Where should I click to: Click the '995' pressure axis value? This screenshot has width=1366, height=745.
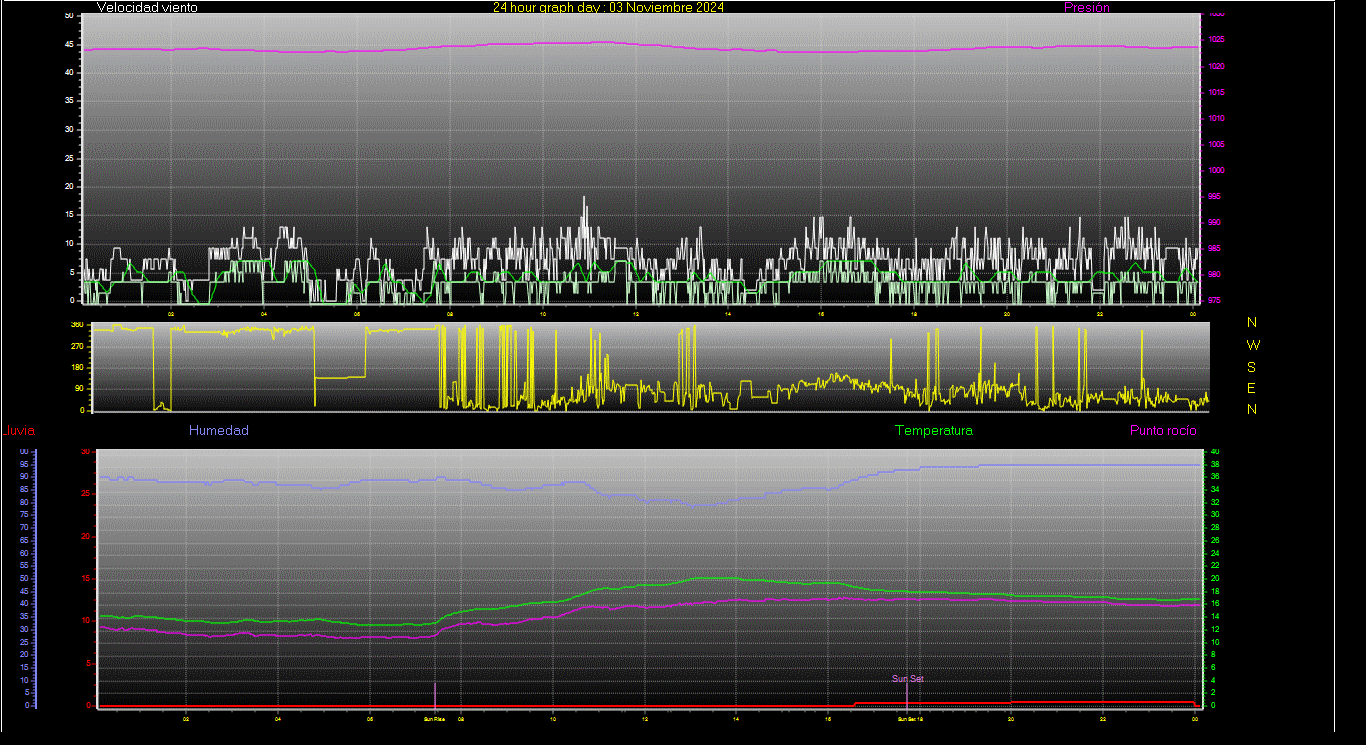[1214, 196]
